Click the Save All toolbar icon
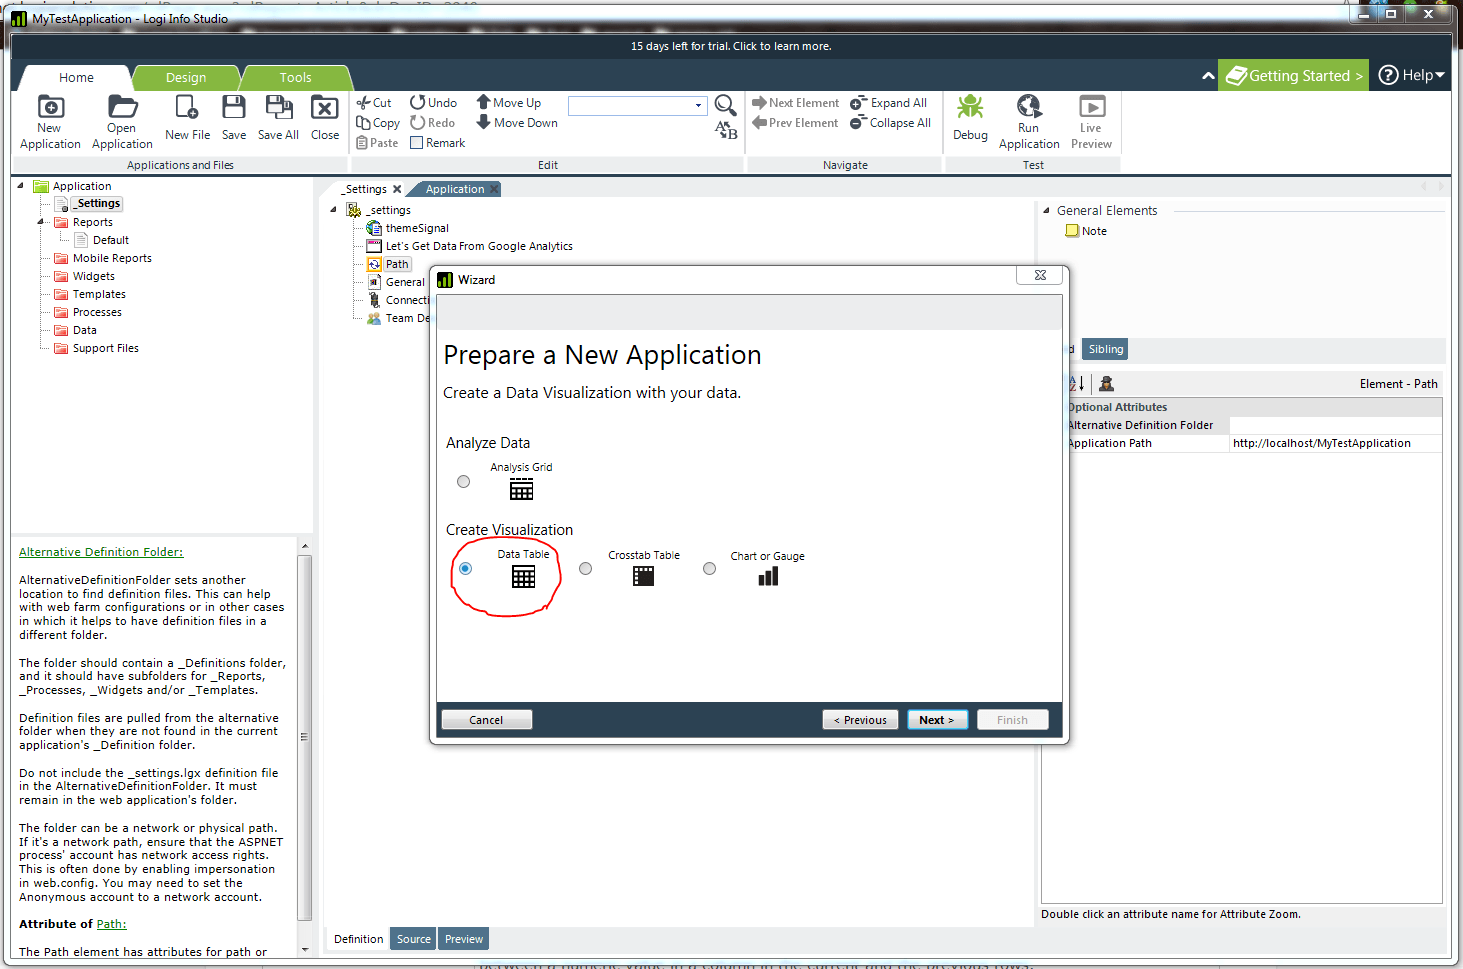This screenshot has width=1463, height=969. coord(278,108)
